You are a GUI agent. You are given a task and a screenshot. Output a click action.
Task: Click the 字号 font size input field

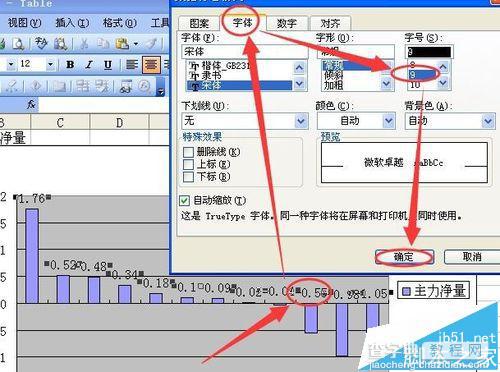[429, 52]
